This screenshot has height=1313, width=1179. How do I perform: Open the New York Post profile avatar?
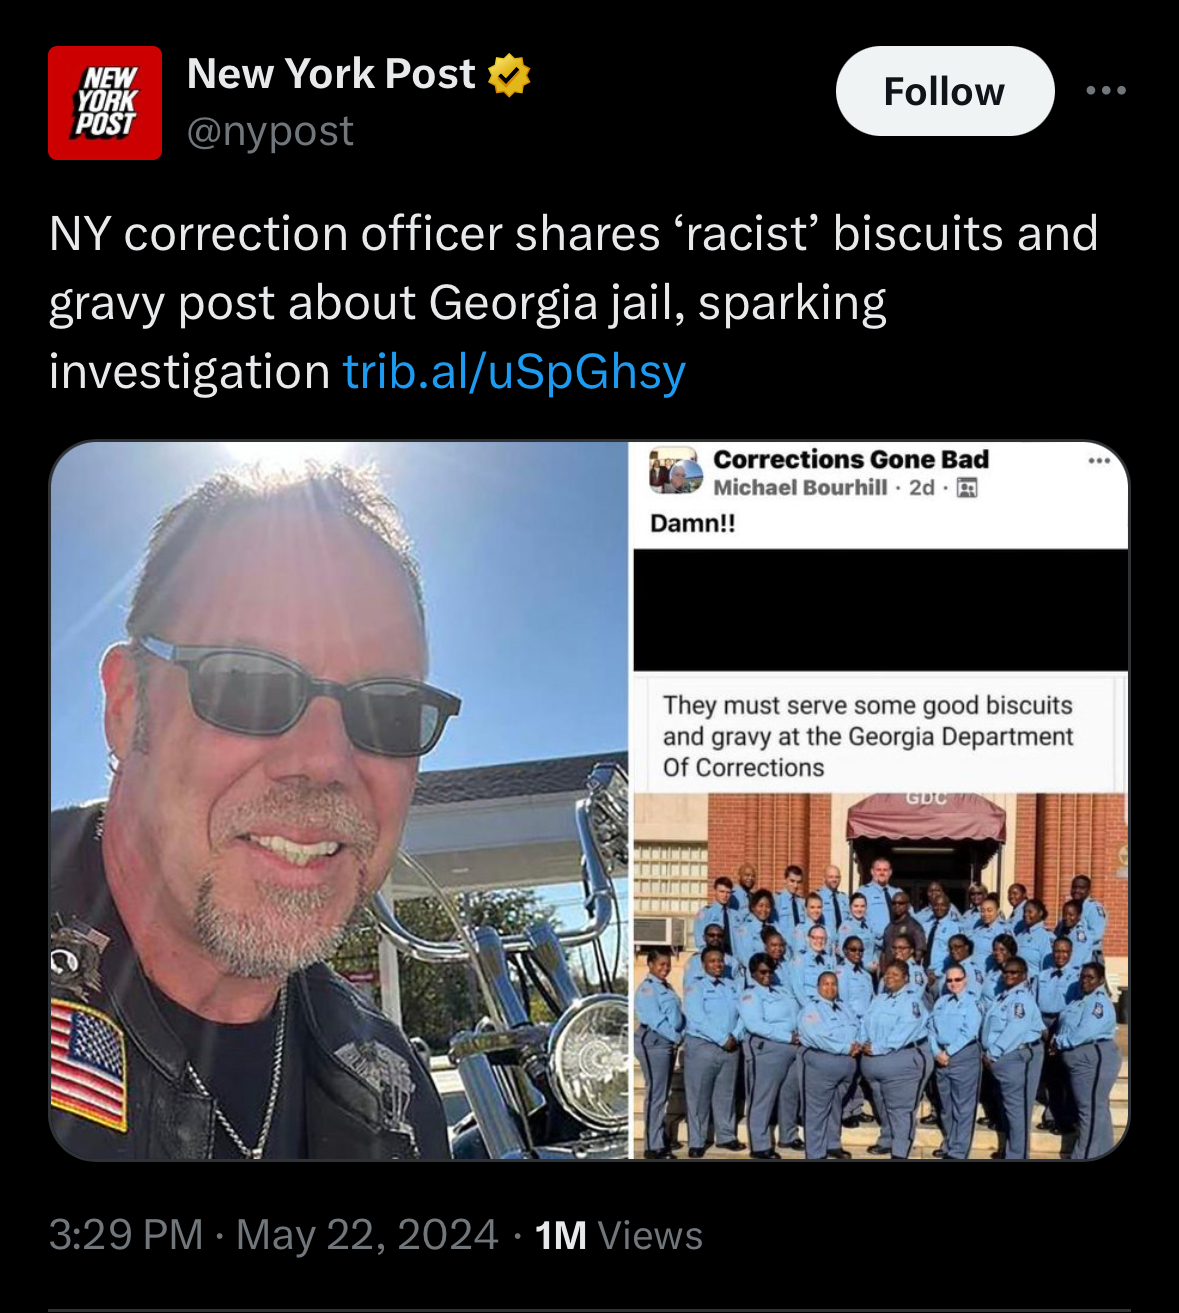tap(105, 103)
